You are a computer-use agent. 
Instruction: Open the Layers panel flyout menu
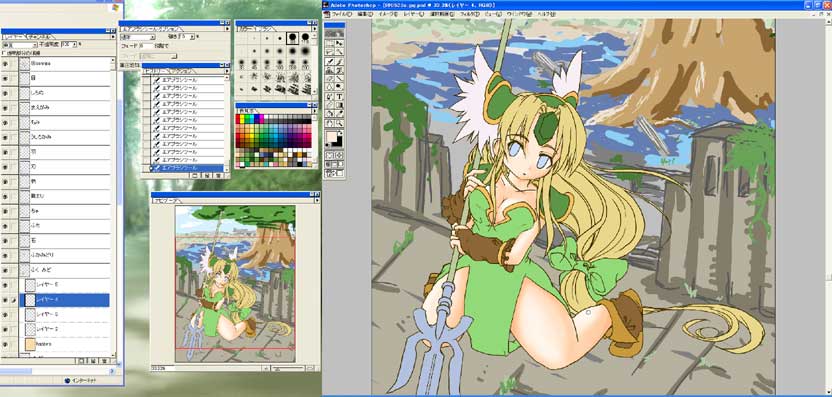[x=112, y=37]
